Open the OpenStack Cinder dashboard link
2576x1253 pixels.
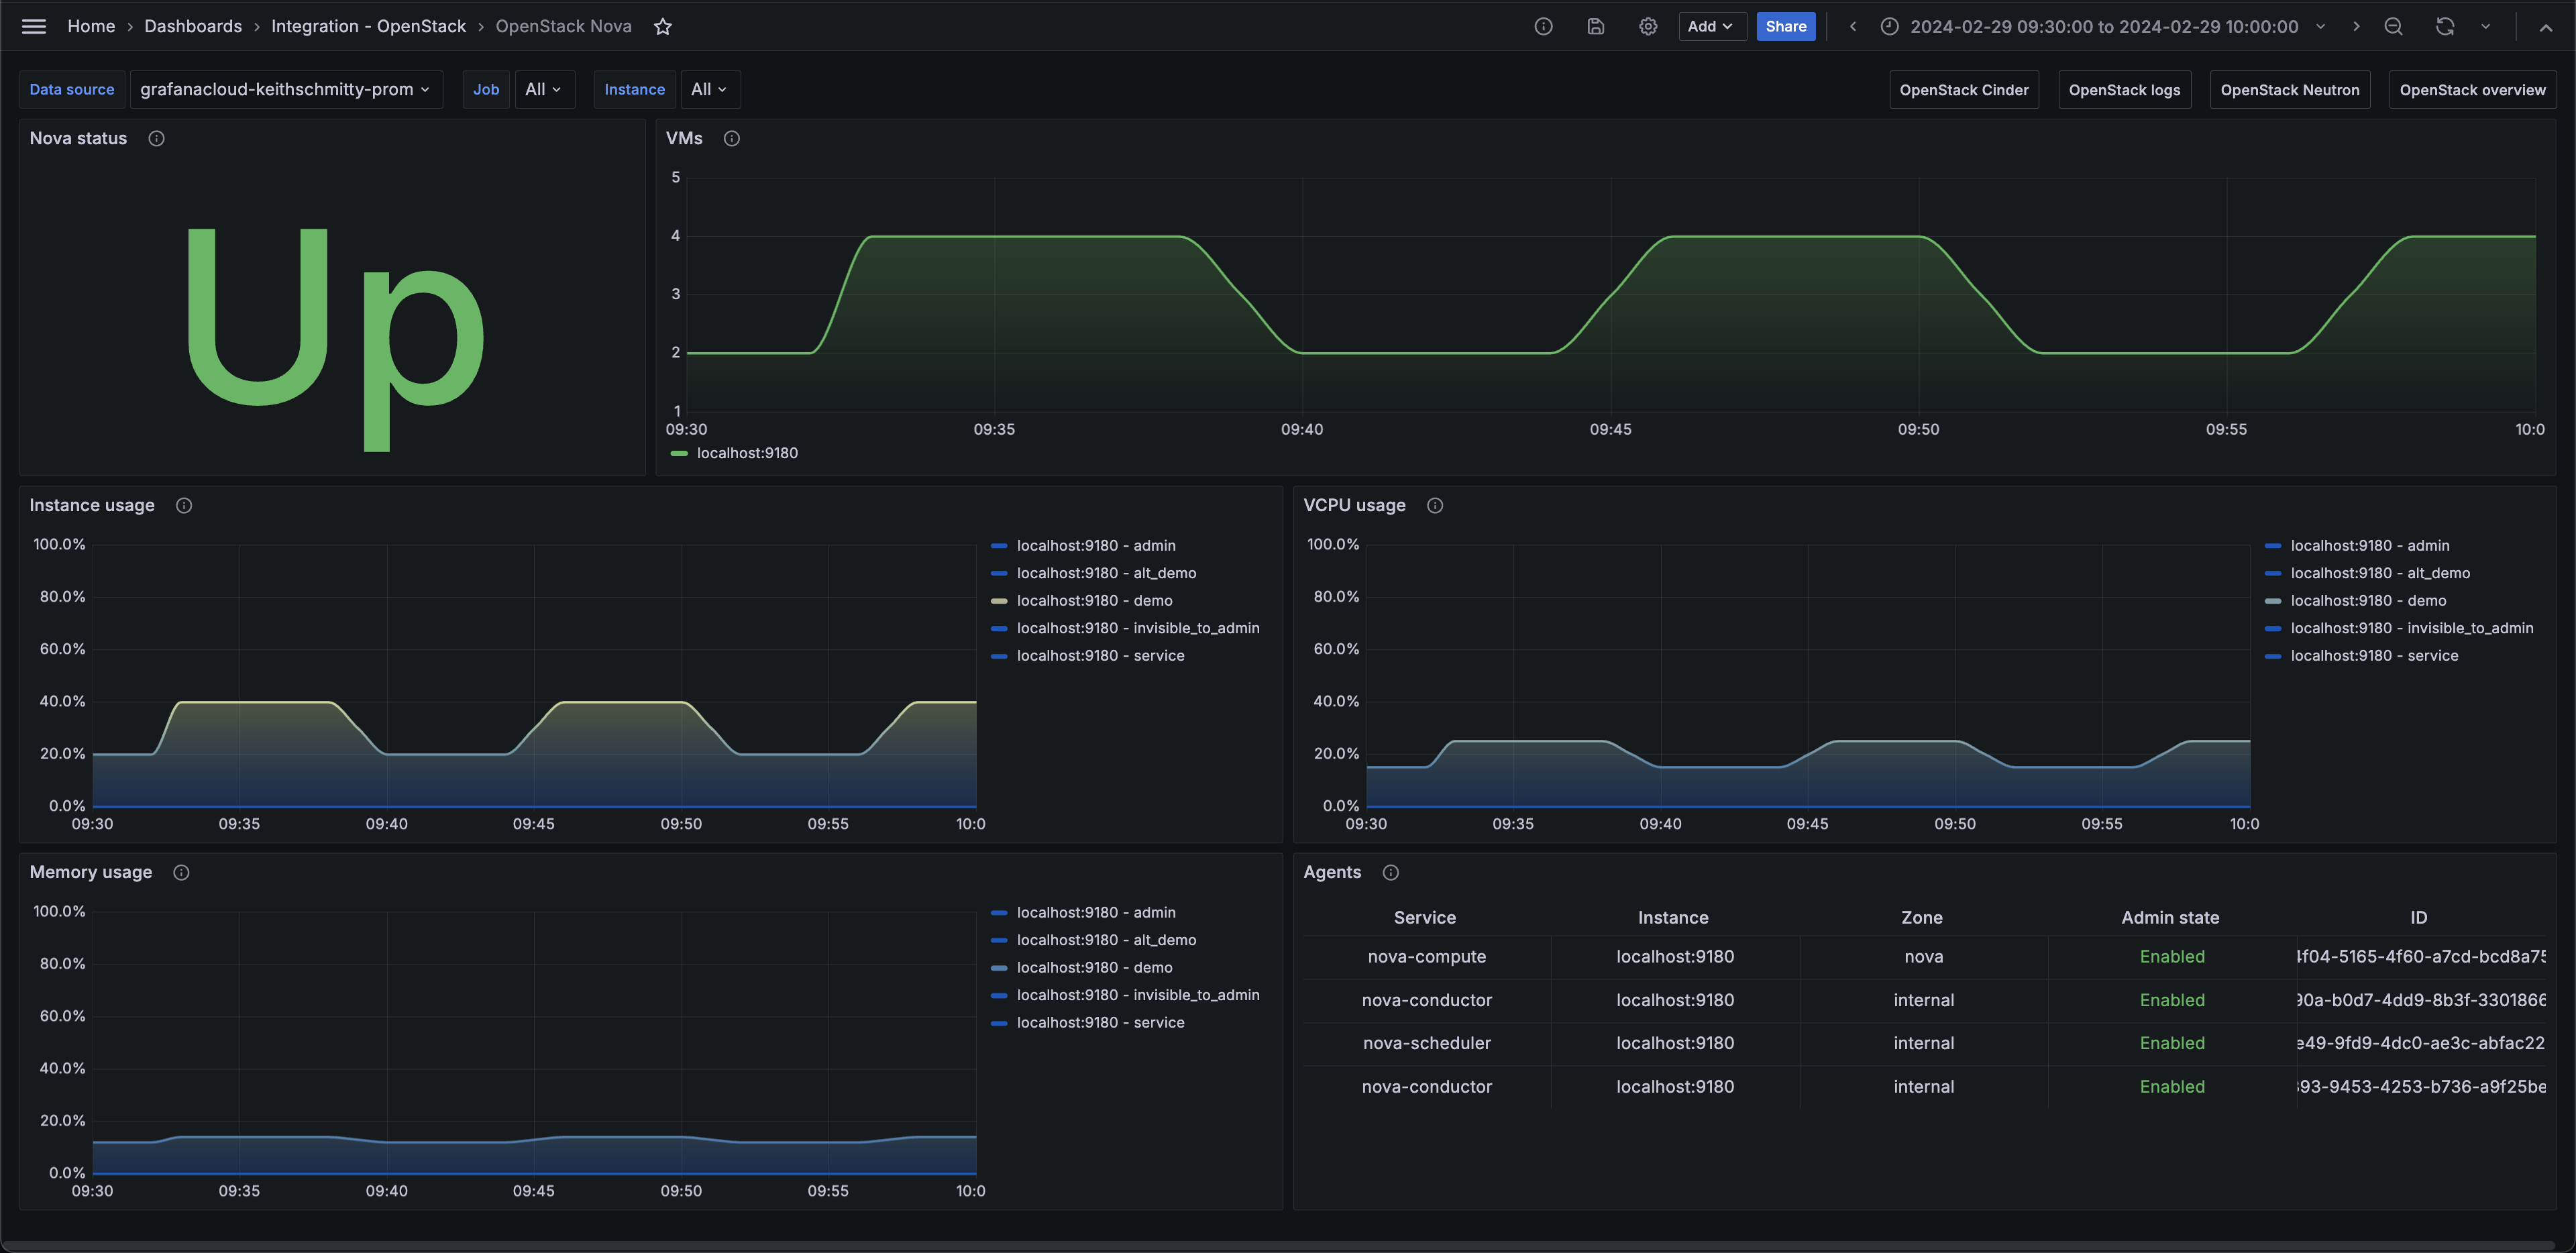[x=1962, y=89]
